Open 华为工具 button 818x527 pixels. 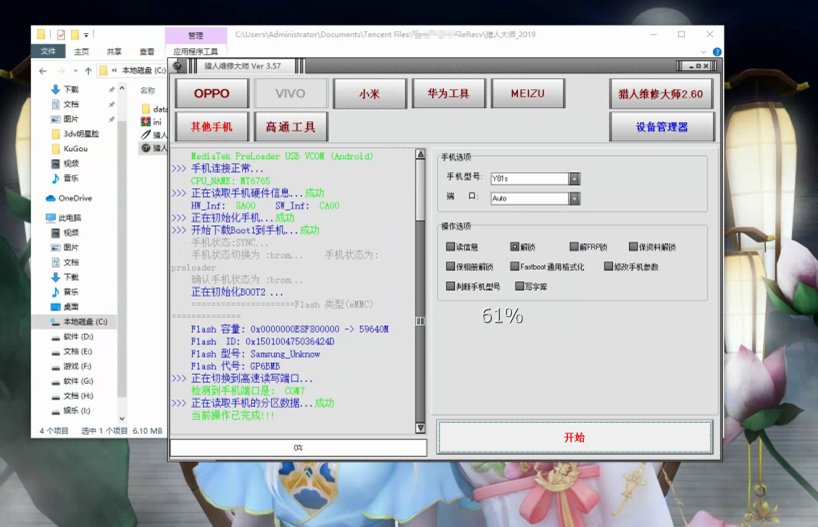(449, 93)
